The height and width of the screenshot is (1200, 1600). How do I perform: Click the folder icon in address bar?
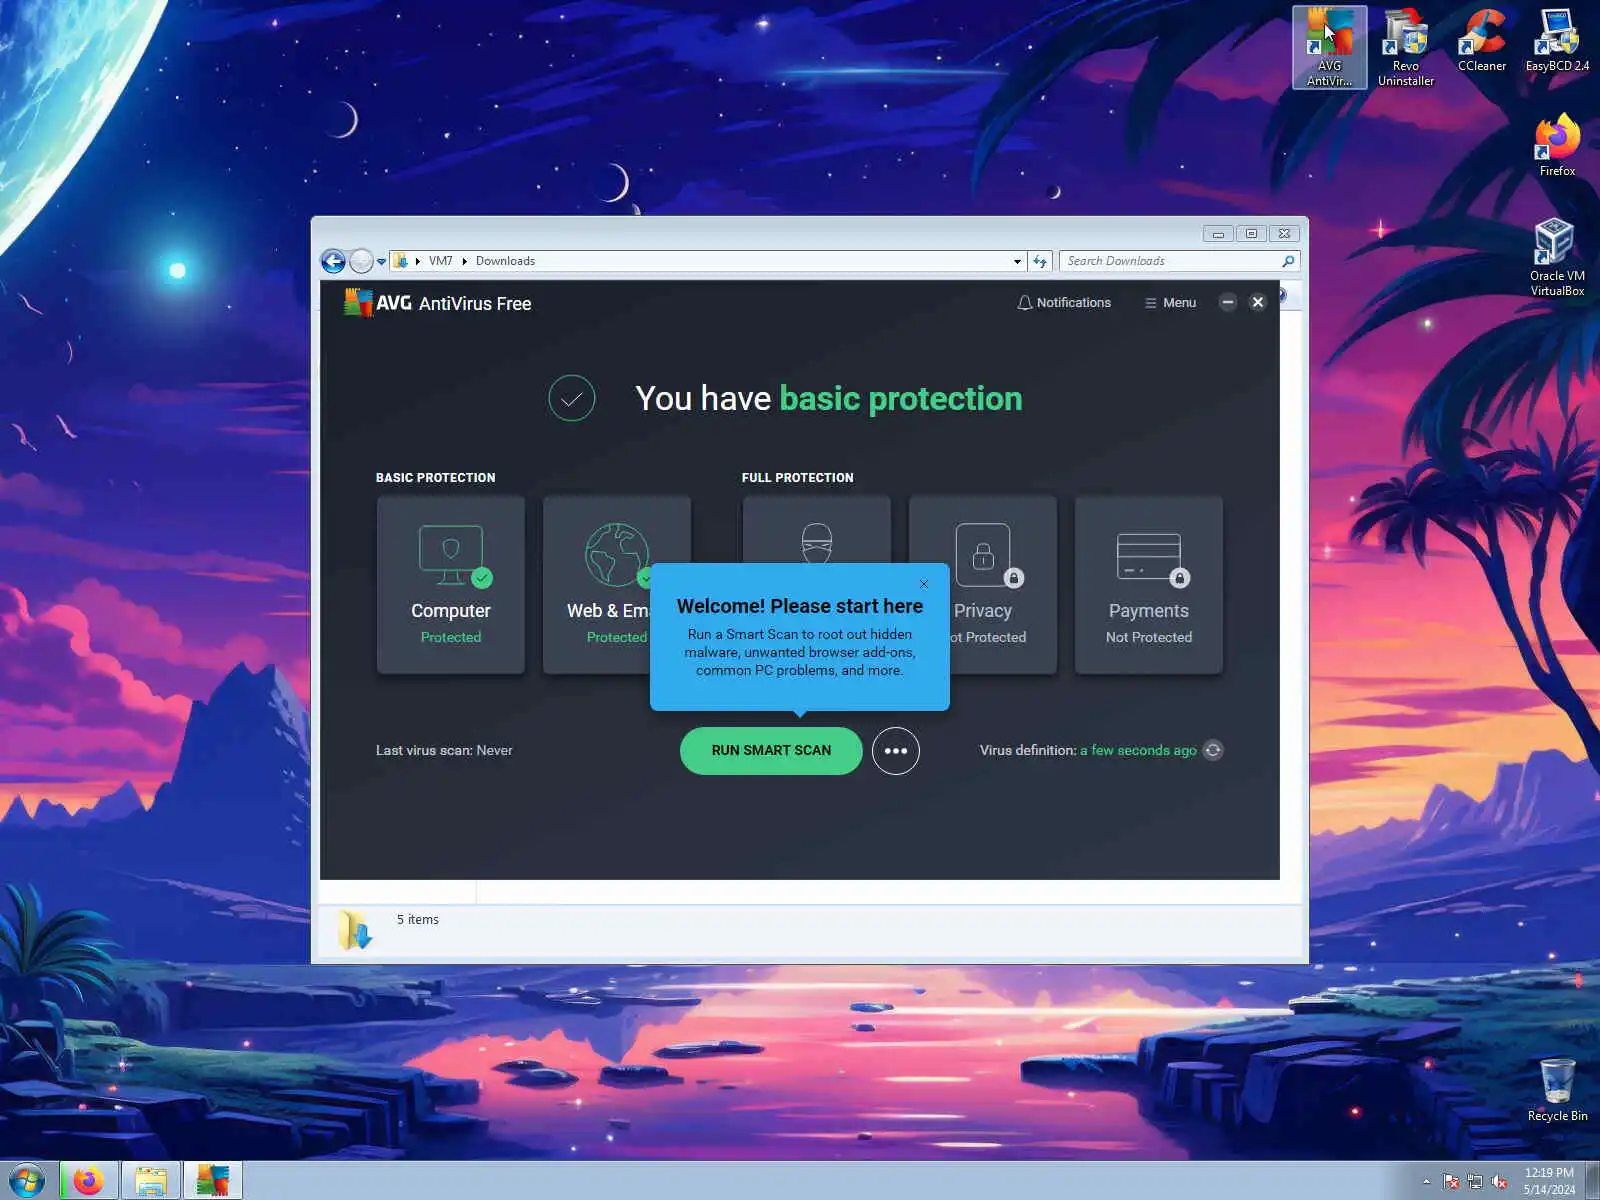(x=400, y=261)
